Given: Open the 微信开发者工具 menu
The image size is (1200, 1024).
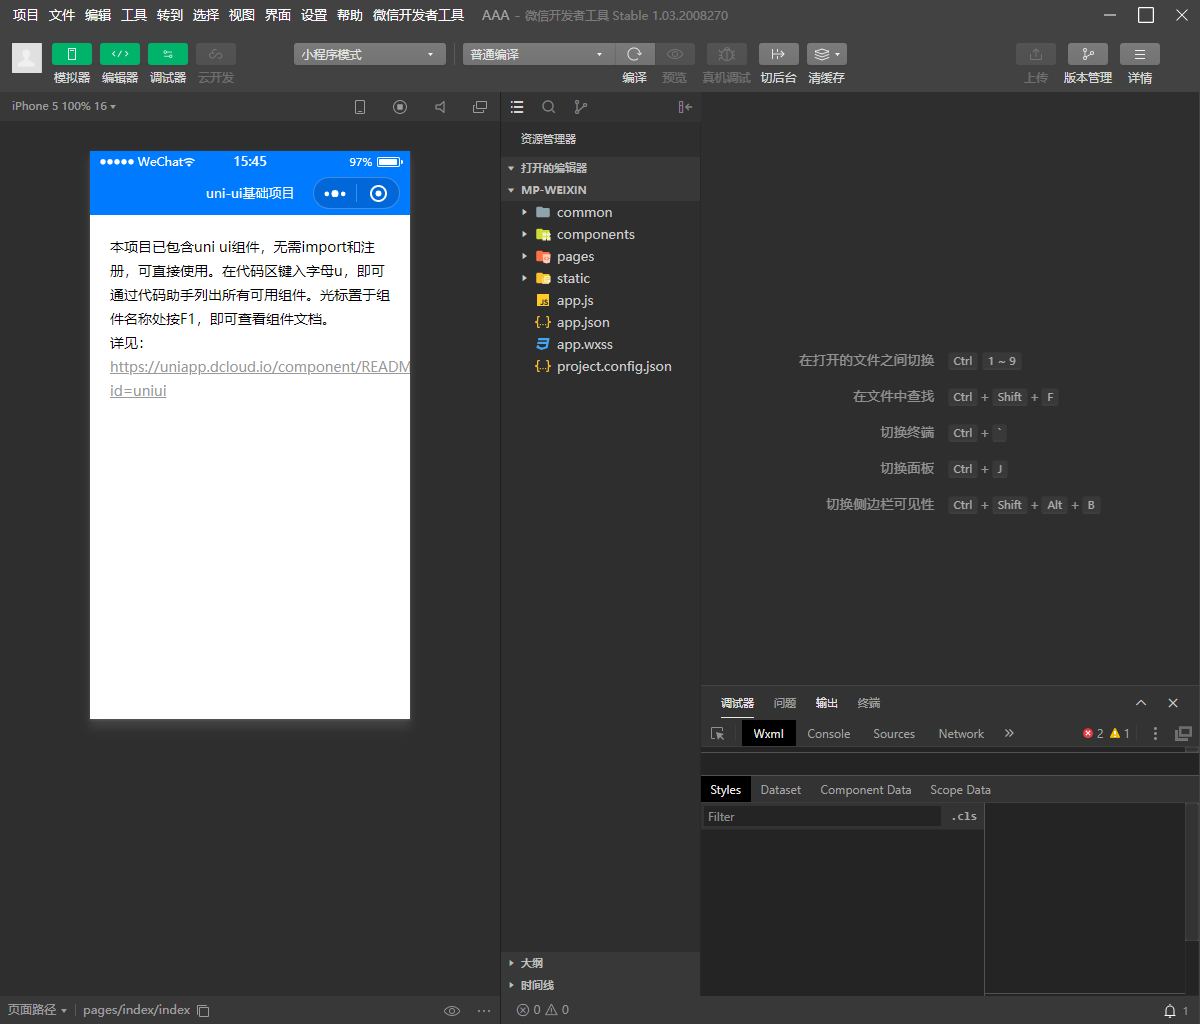Looking at the screenshot, I should (418, 15).
